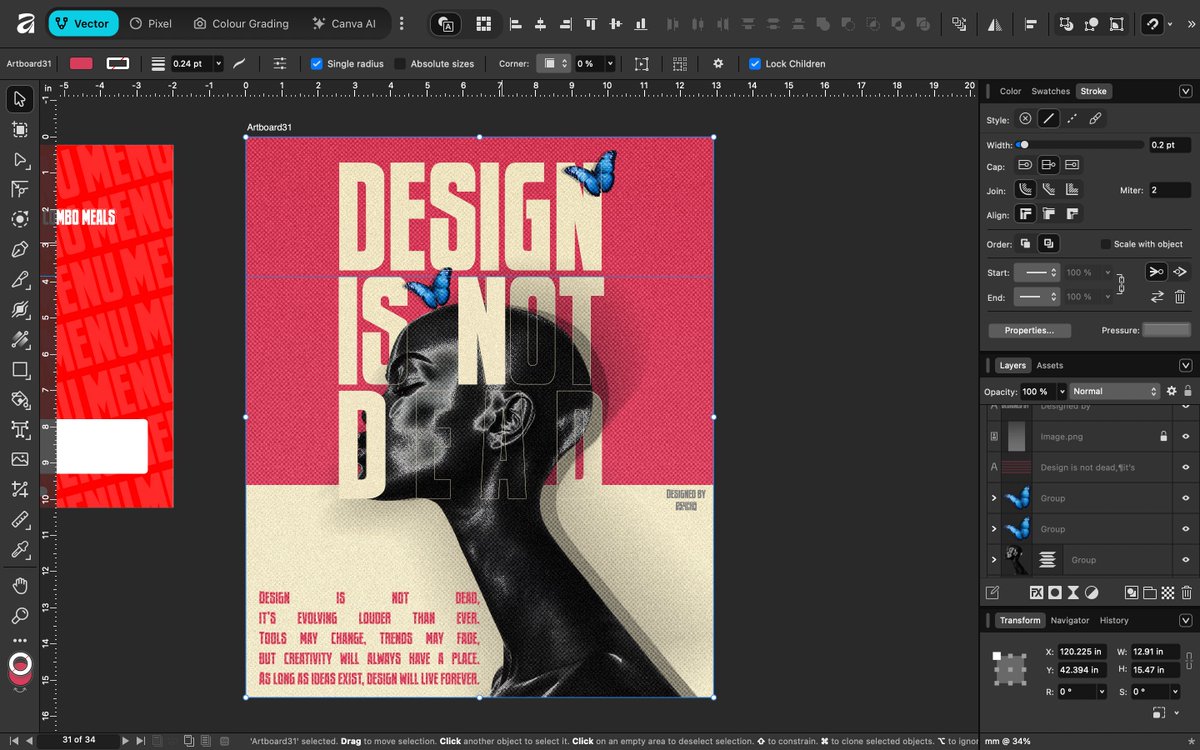Screen dimensions: 1200x750
Task: Select the Flood Fill tool
Action: (19, 399)
